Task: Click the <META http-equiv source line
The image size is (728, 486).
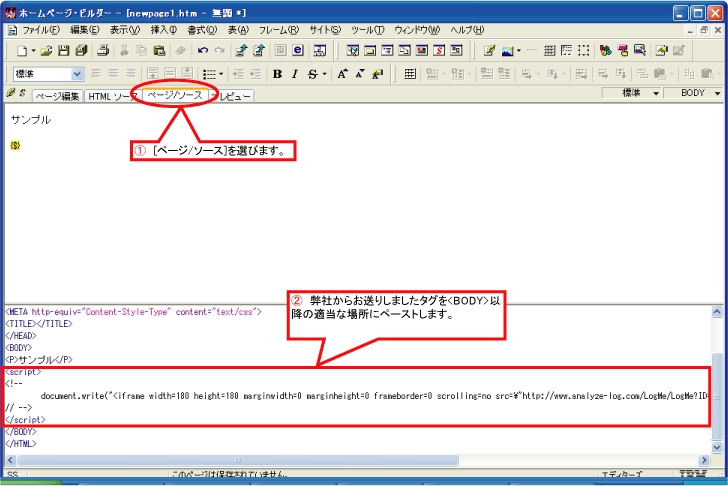Action: (x=134, y=312)
